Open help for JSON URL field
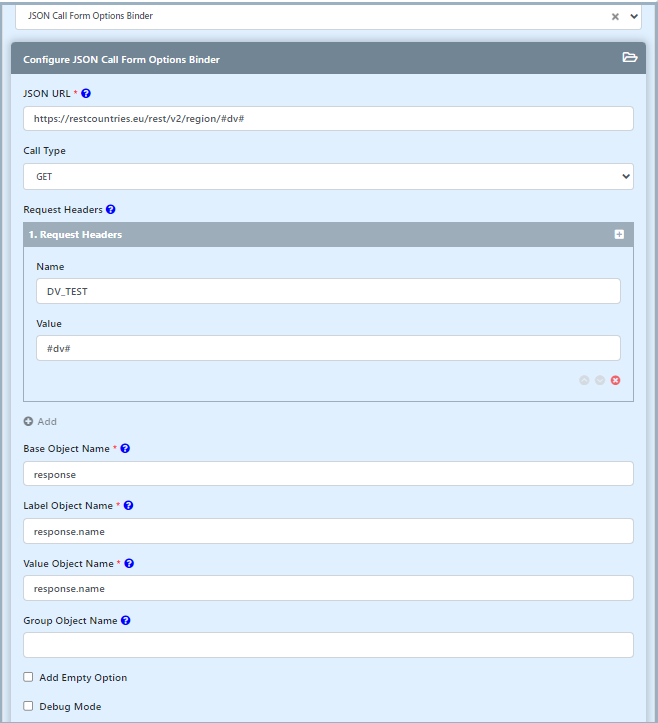The height and width of the screenshot is (723, 658). point(86,93)
